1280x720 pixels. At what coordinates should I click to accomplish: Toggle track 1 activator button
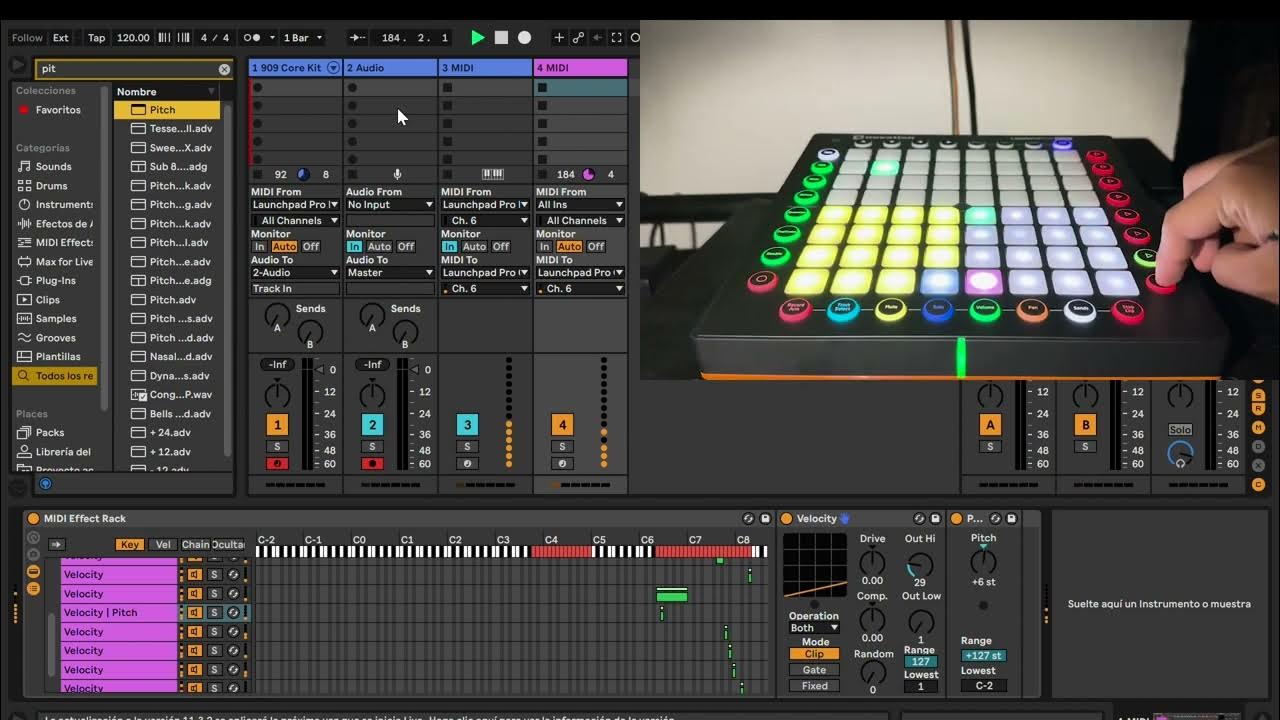click(277, 425)
